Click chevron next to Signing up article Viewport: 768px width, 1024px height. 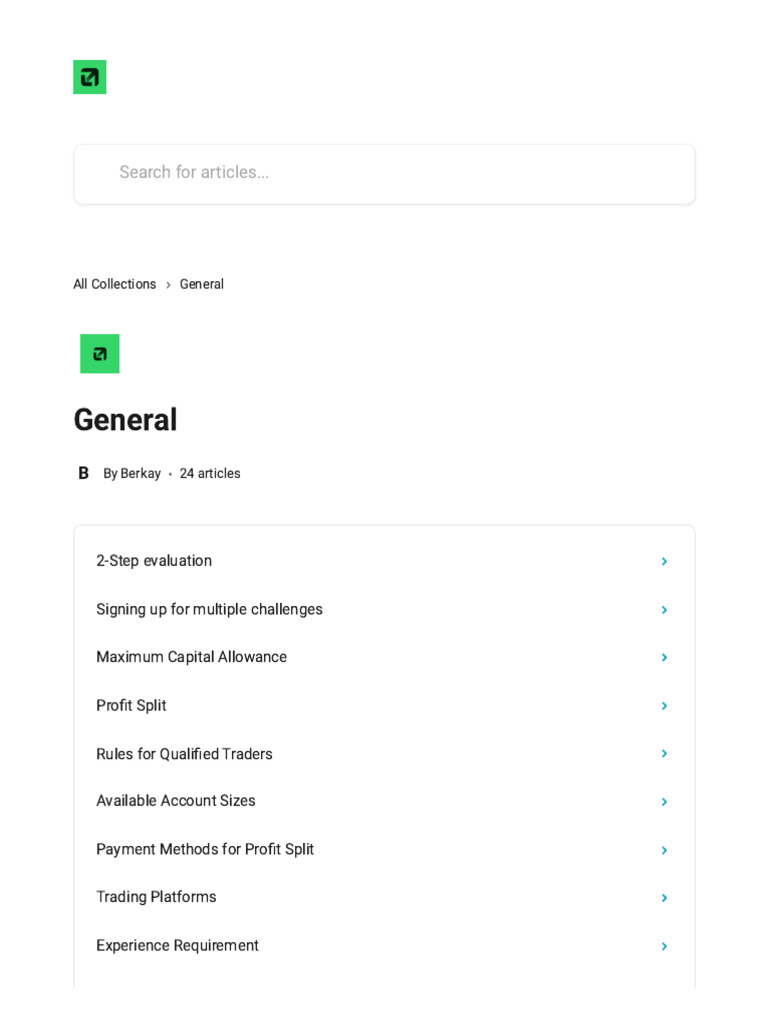(x=664, y=610)
